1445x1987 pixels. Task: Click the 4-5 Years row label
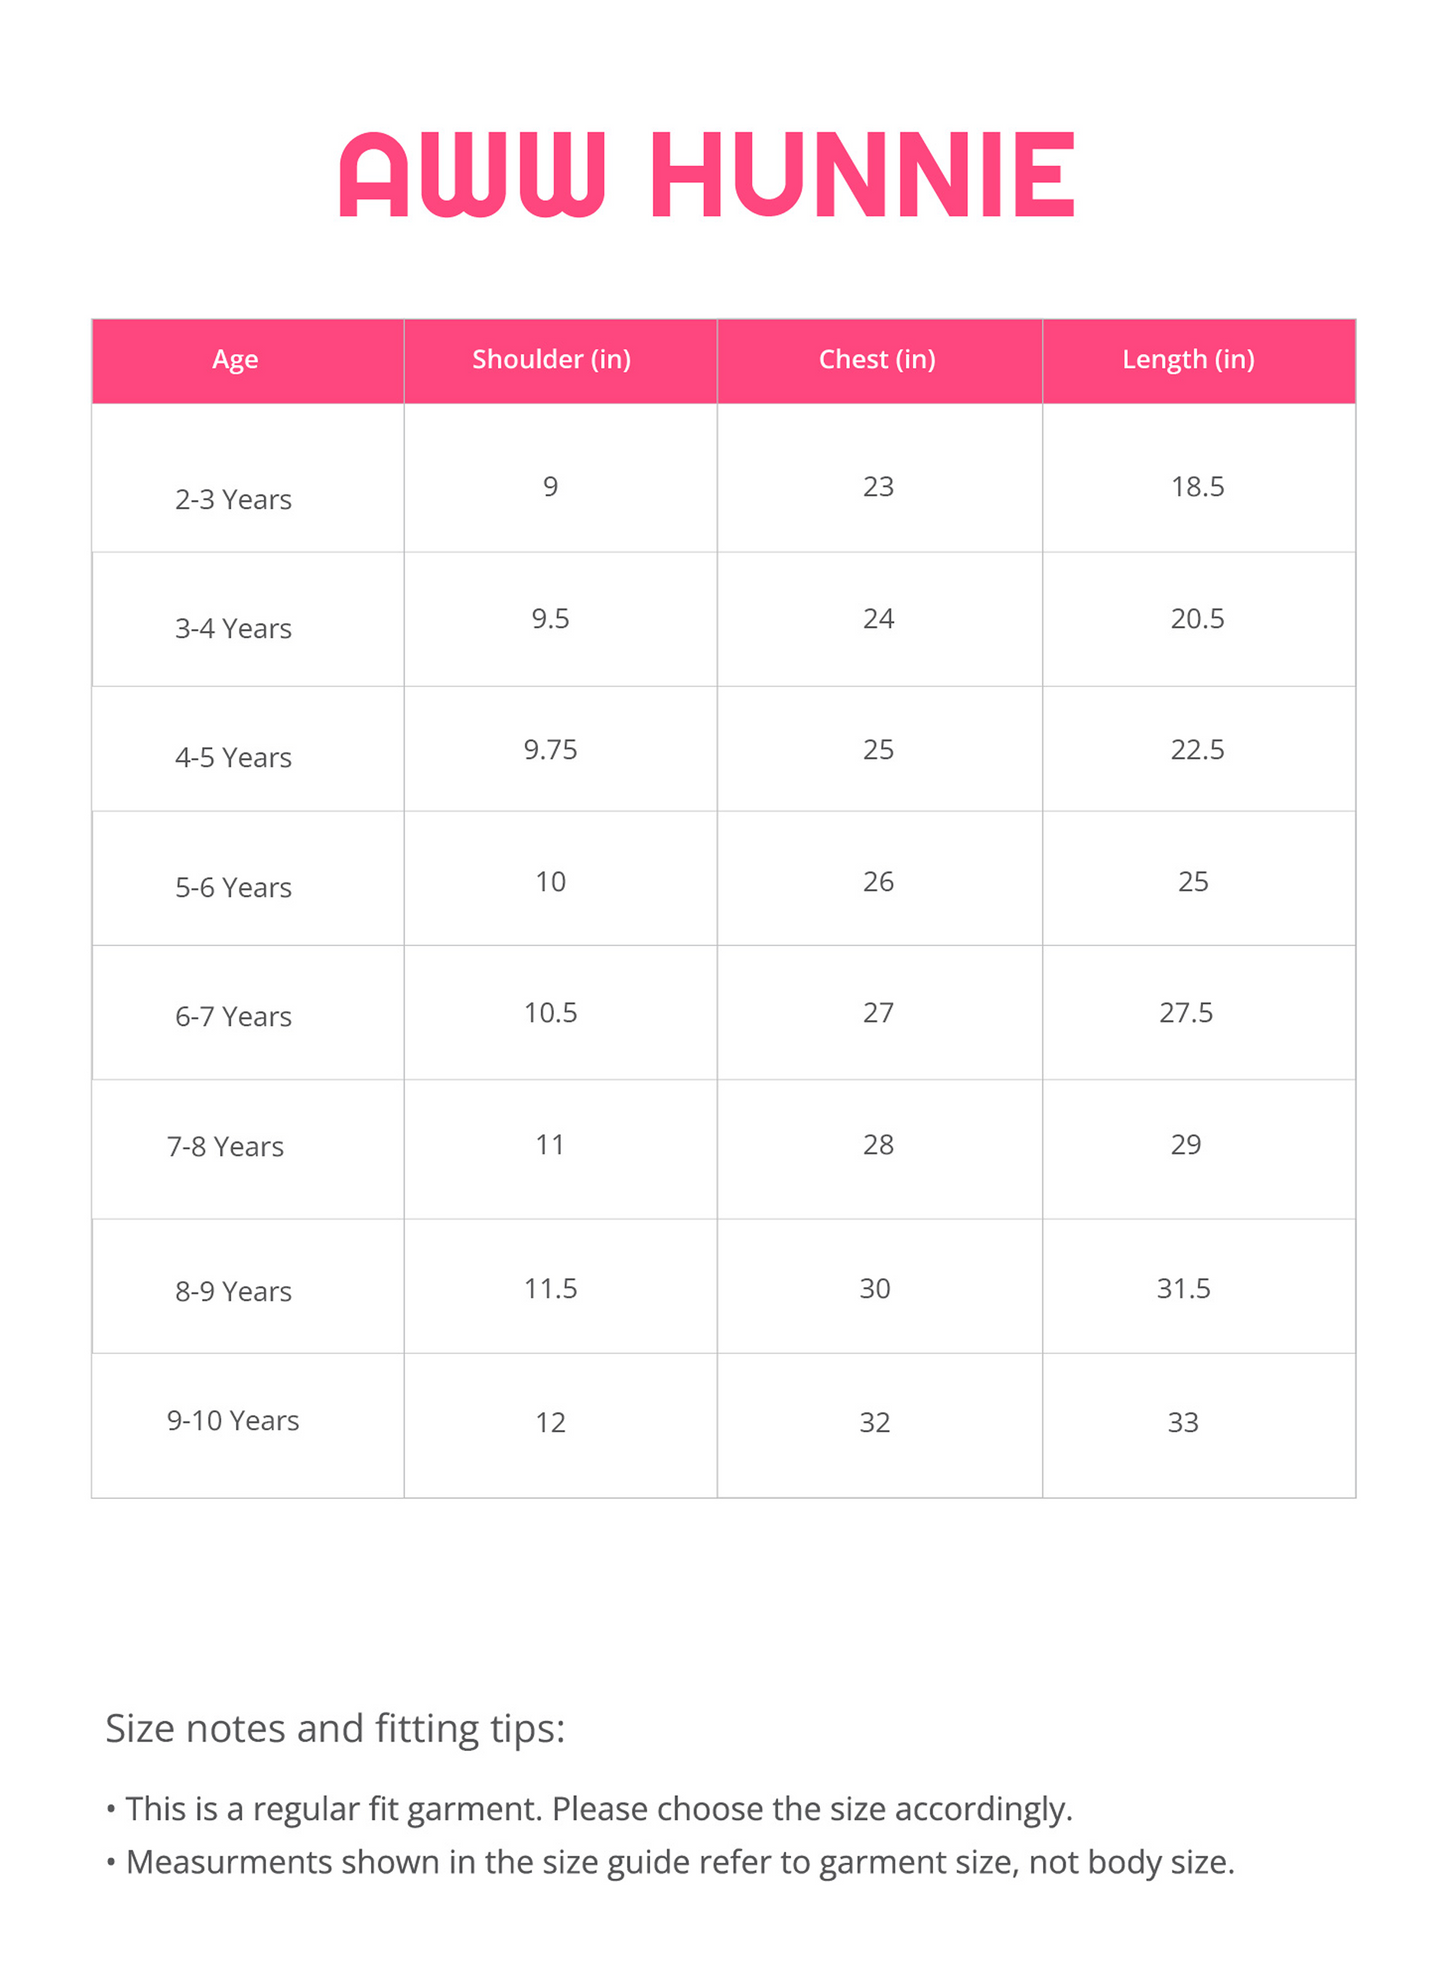[233, 757]
